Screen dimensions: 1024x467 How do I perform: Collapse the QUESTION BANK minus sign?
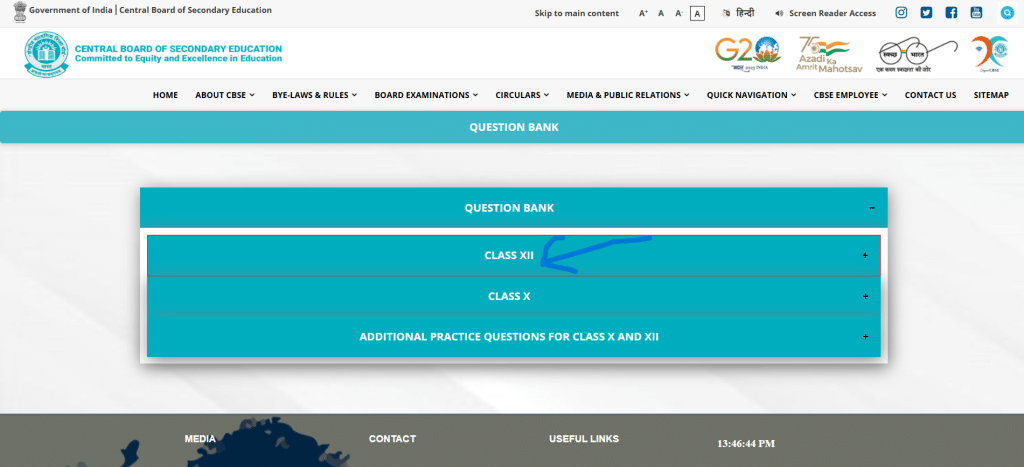(872, 208)
